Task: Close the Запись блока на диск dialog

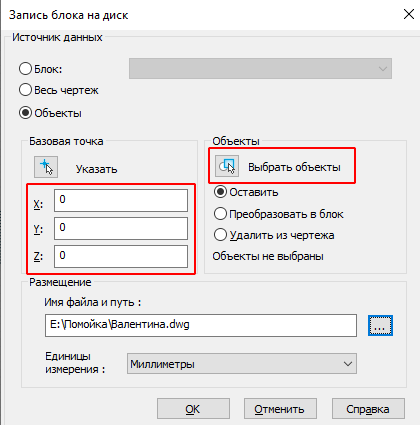Action: point(409,14)
